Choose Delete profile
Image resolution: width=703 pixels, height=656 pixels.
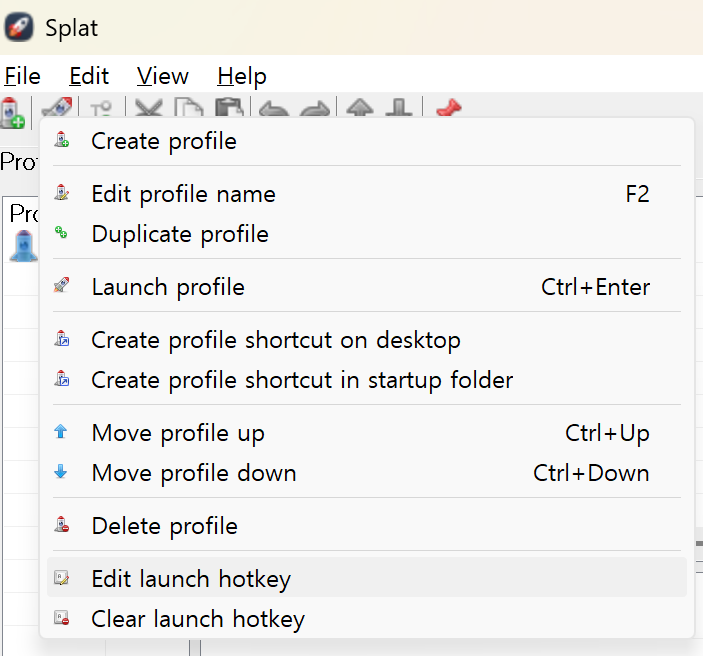coord(367,526)
